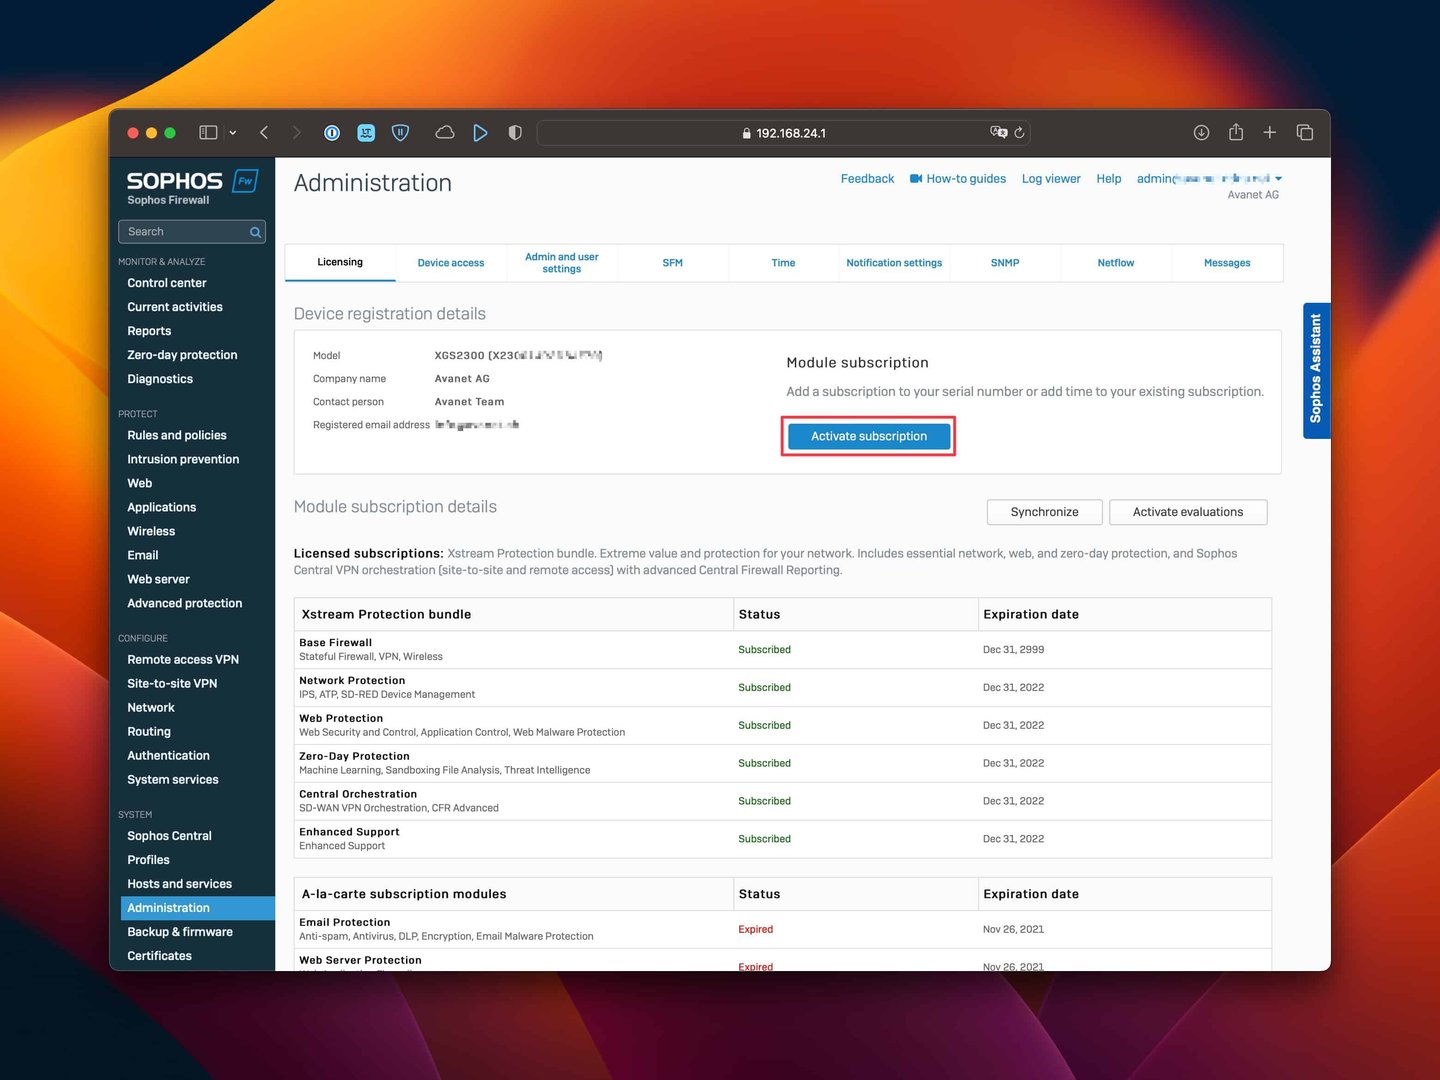
Task: Open the 1Password extension icon
Action: (332, 132)
